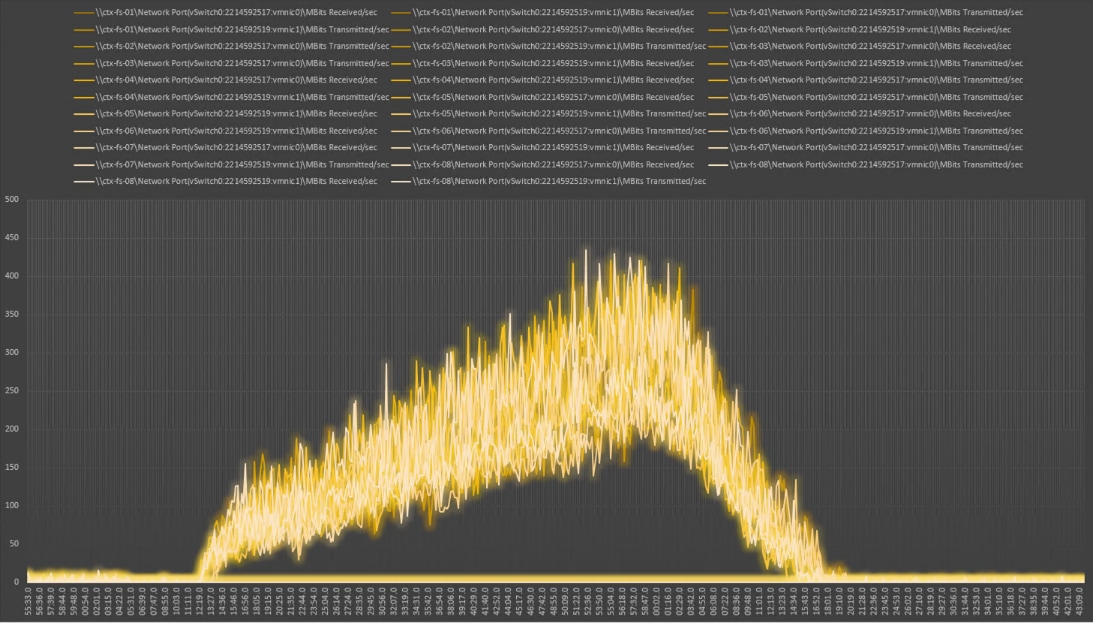Click the 20:19.0 time label on horizontal axis
This screenshot has width=1093, height=623.
pyautogui.click(x=851, y=601)
